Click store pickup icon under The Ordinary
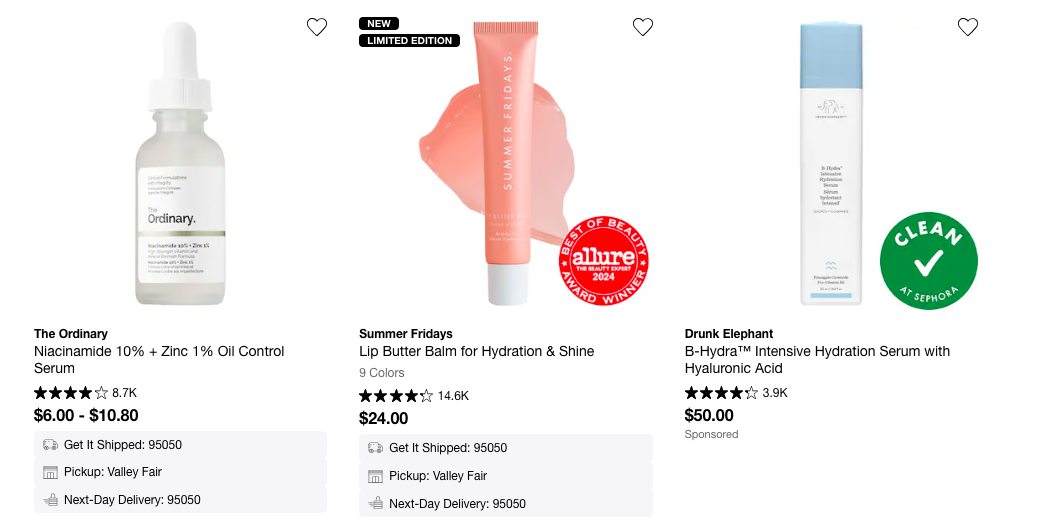This screenshot has height=522, width=1059. (x=50, y=472)
